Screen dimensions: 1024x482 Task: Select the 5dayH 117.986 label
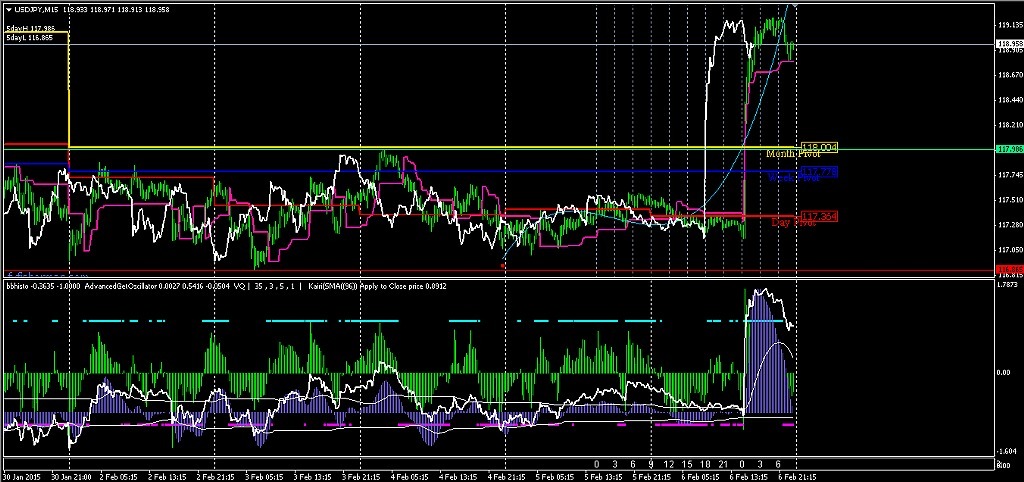31,29
